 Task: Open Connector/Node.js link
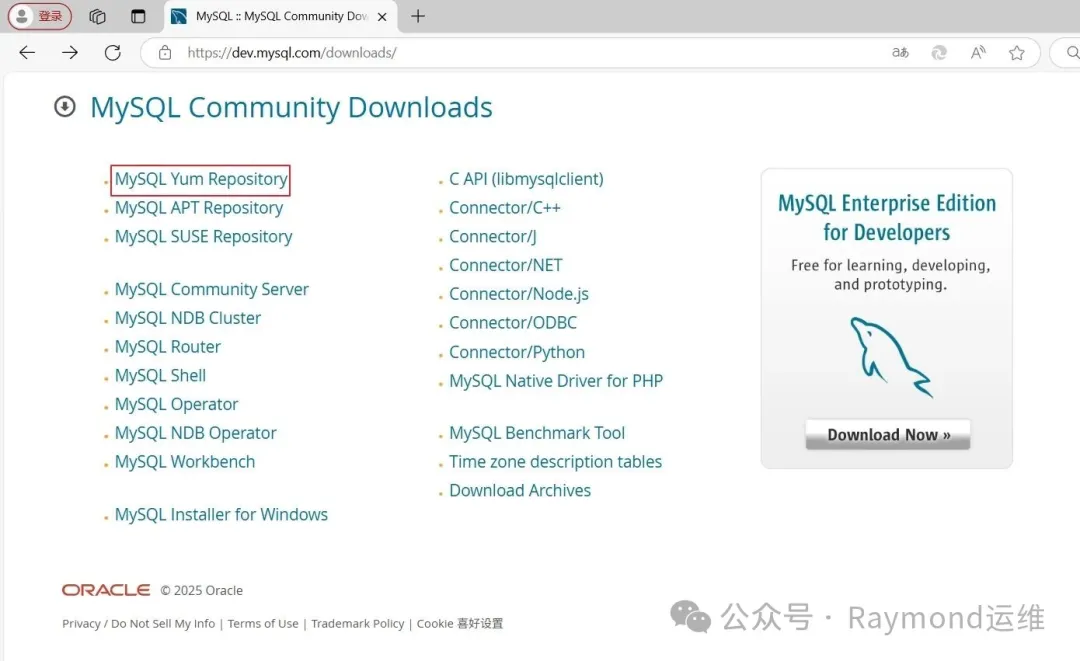519,294
